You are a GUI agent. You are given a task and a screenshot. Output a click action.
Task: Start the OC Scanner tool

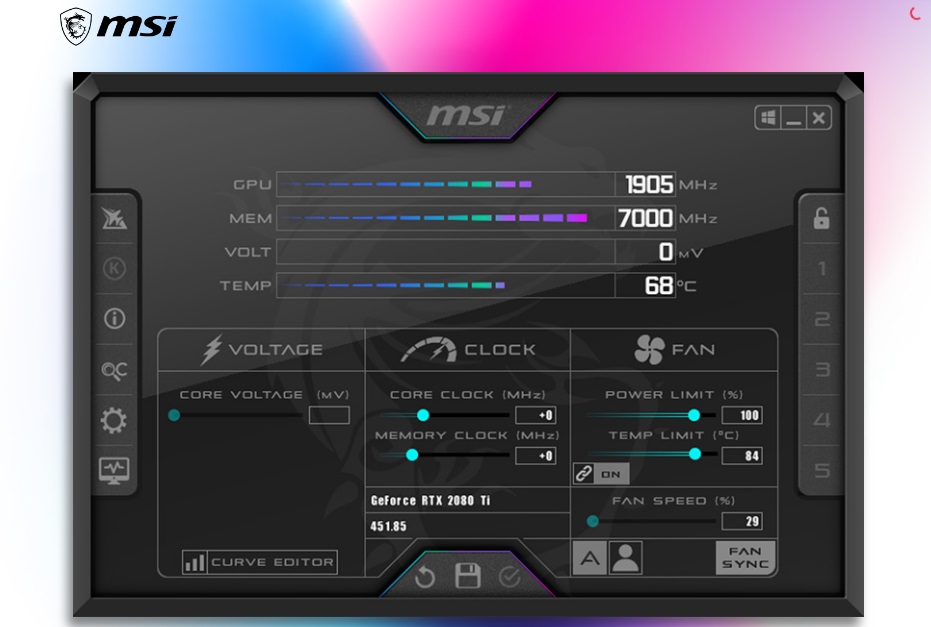click(x=115, y=370)
